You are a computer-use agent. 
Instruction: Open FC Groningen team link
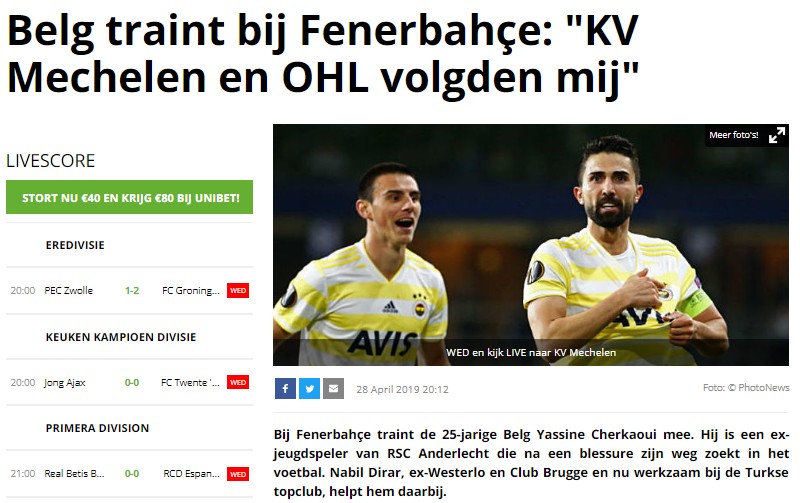(190, 291)
